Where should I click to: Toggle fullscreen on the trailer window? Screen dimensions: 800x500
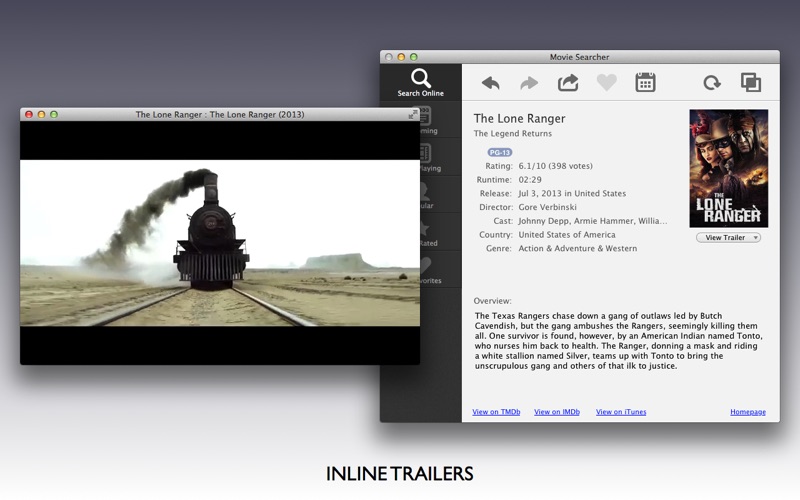pos(413,114)
